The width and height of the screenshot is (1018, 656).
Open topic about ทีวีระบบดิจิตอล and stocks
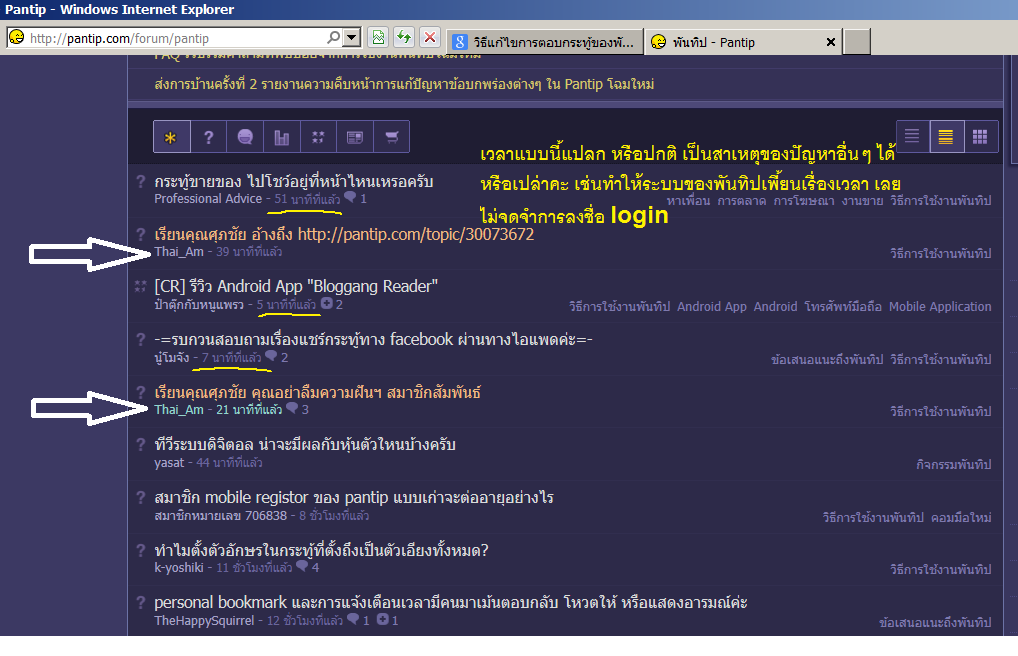(x=305, y=445)
